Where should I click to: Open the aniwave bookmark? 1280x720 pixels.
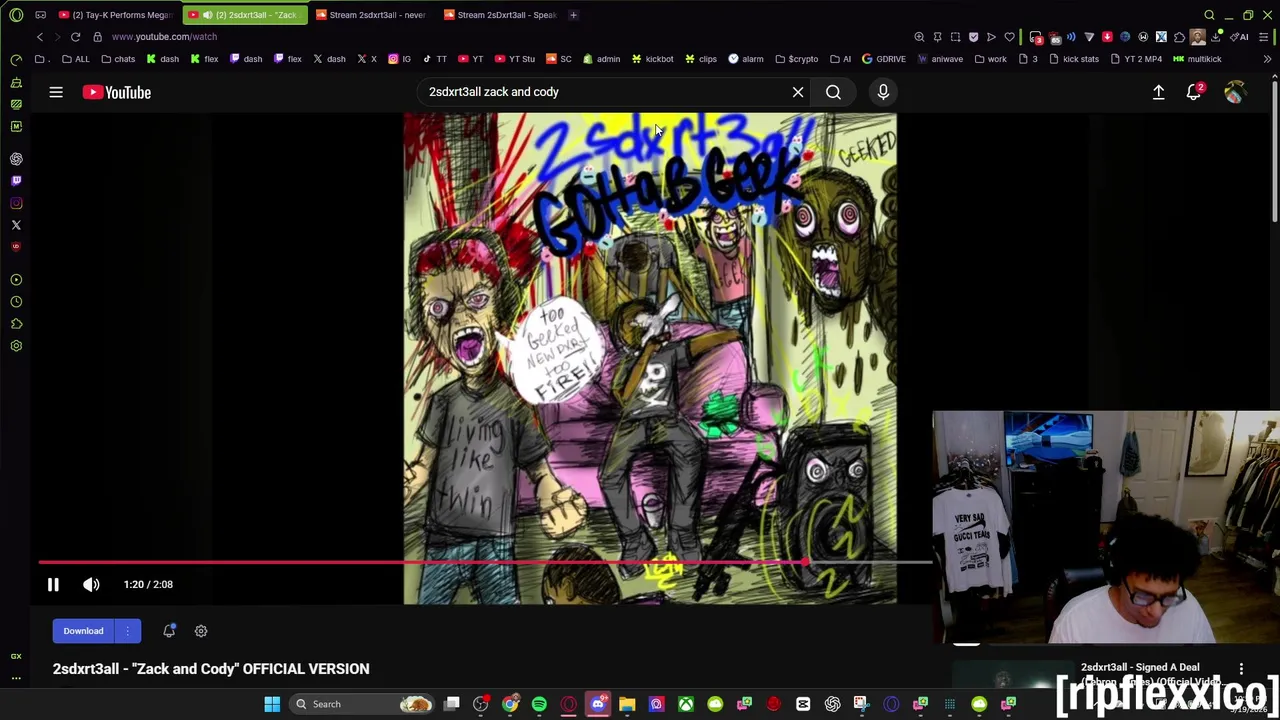[x=940, y=59]
